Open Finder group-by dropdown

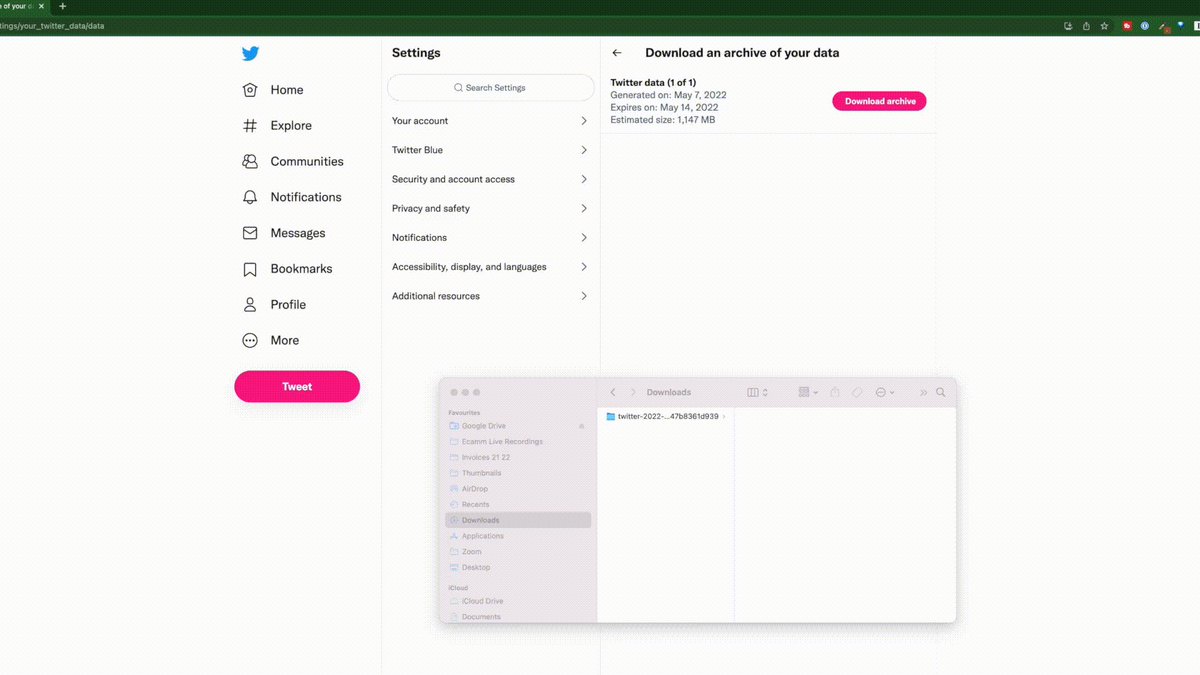808,393
